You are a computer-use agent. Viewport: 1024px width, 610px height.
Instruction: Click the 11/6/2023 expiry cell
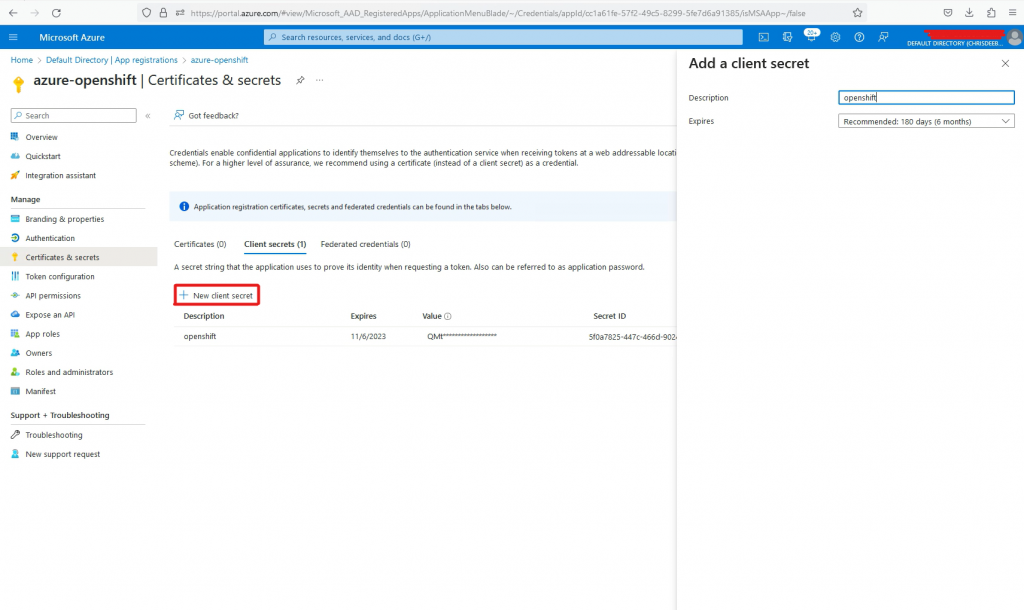pos(368,336)
